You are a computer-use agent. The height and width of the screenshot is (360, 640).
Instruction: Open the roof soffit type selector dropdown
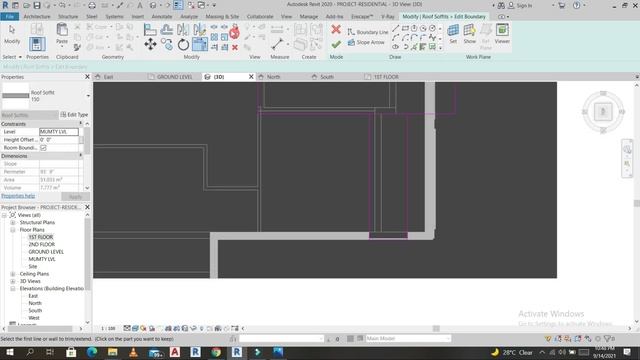pos(88,96)
